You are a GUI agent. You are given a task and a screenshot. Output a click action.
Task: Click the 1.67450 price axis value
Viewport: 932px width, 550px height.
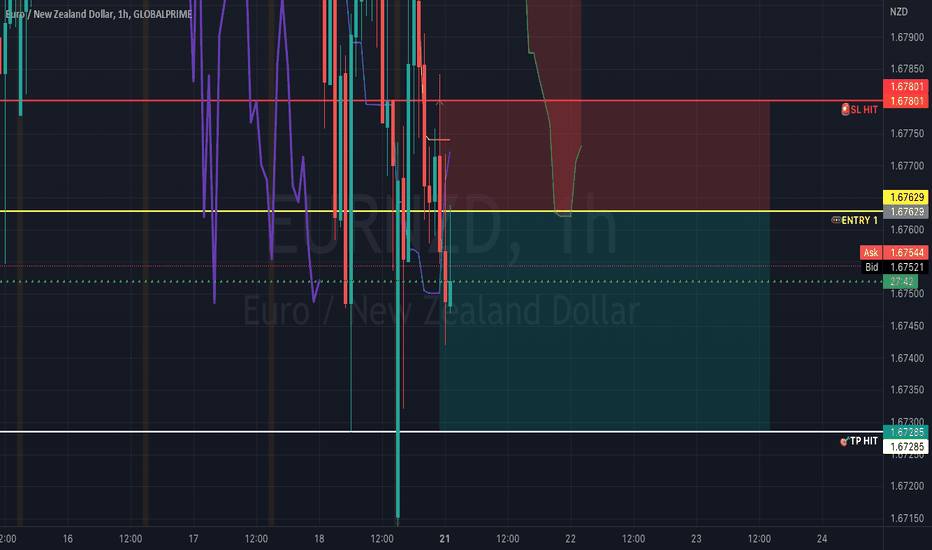click(x=907, y=326)
